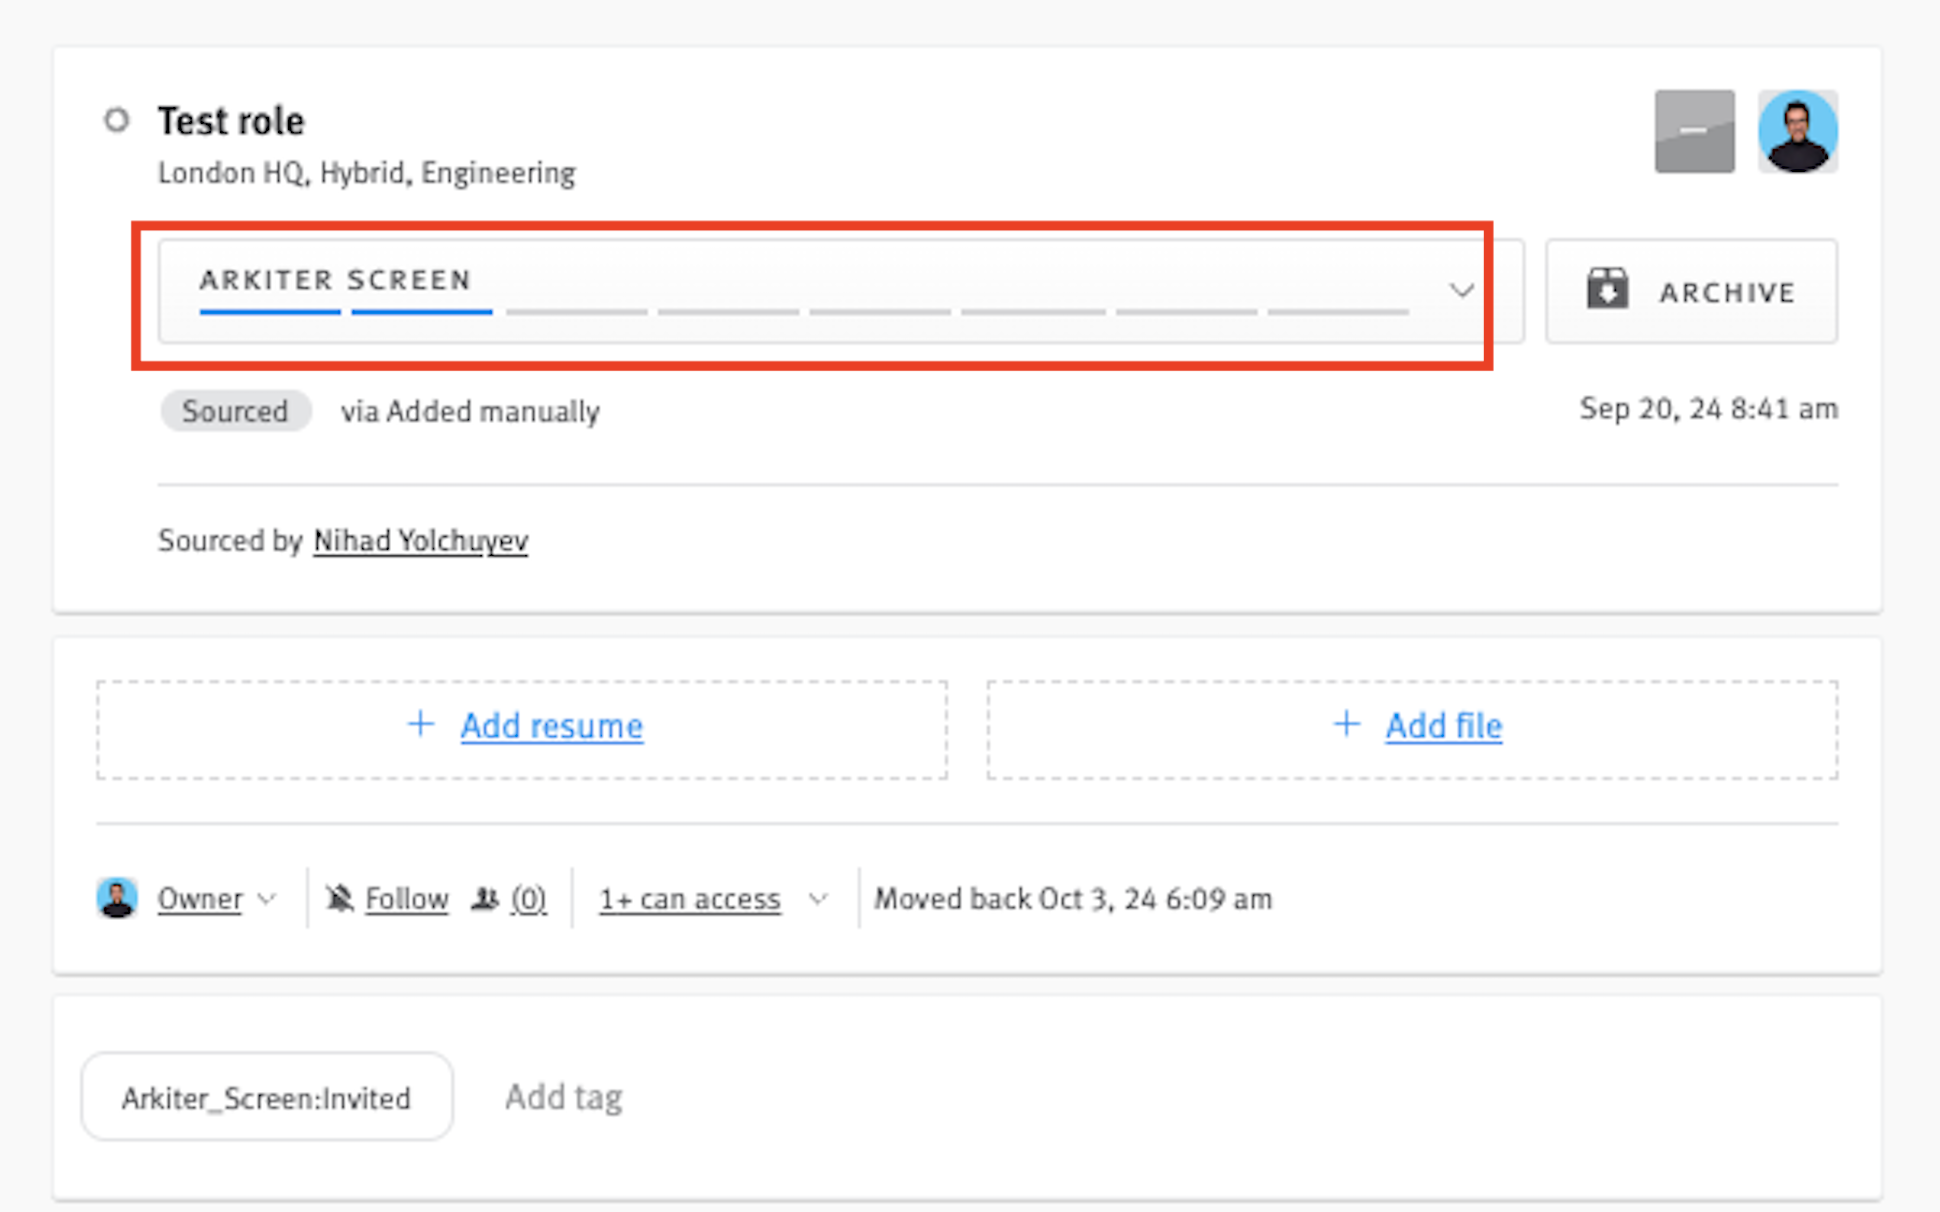
Task: Toggle the Follow bell icon
Action: click(340, 898)
